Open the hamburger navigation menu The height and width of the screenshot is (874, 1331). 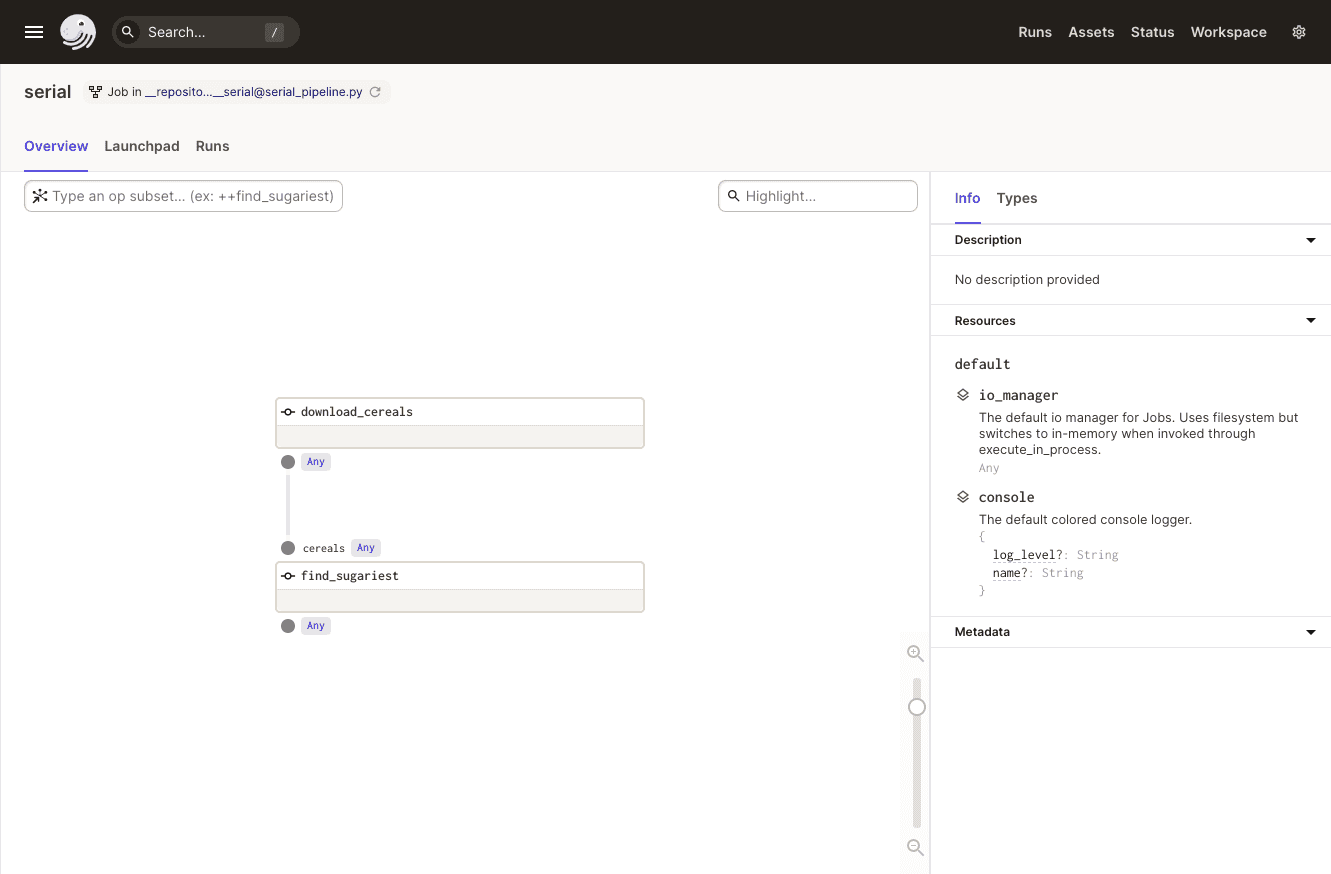pos(34,32)
